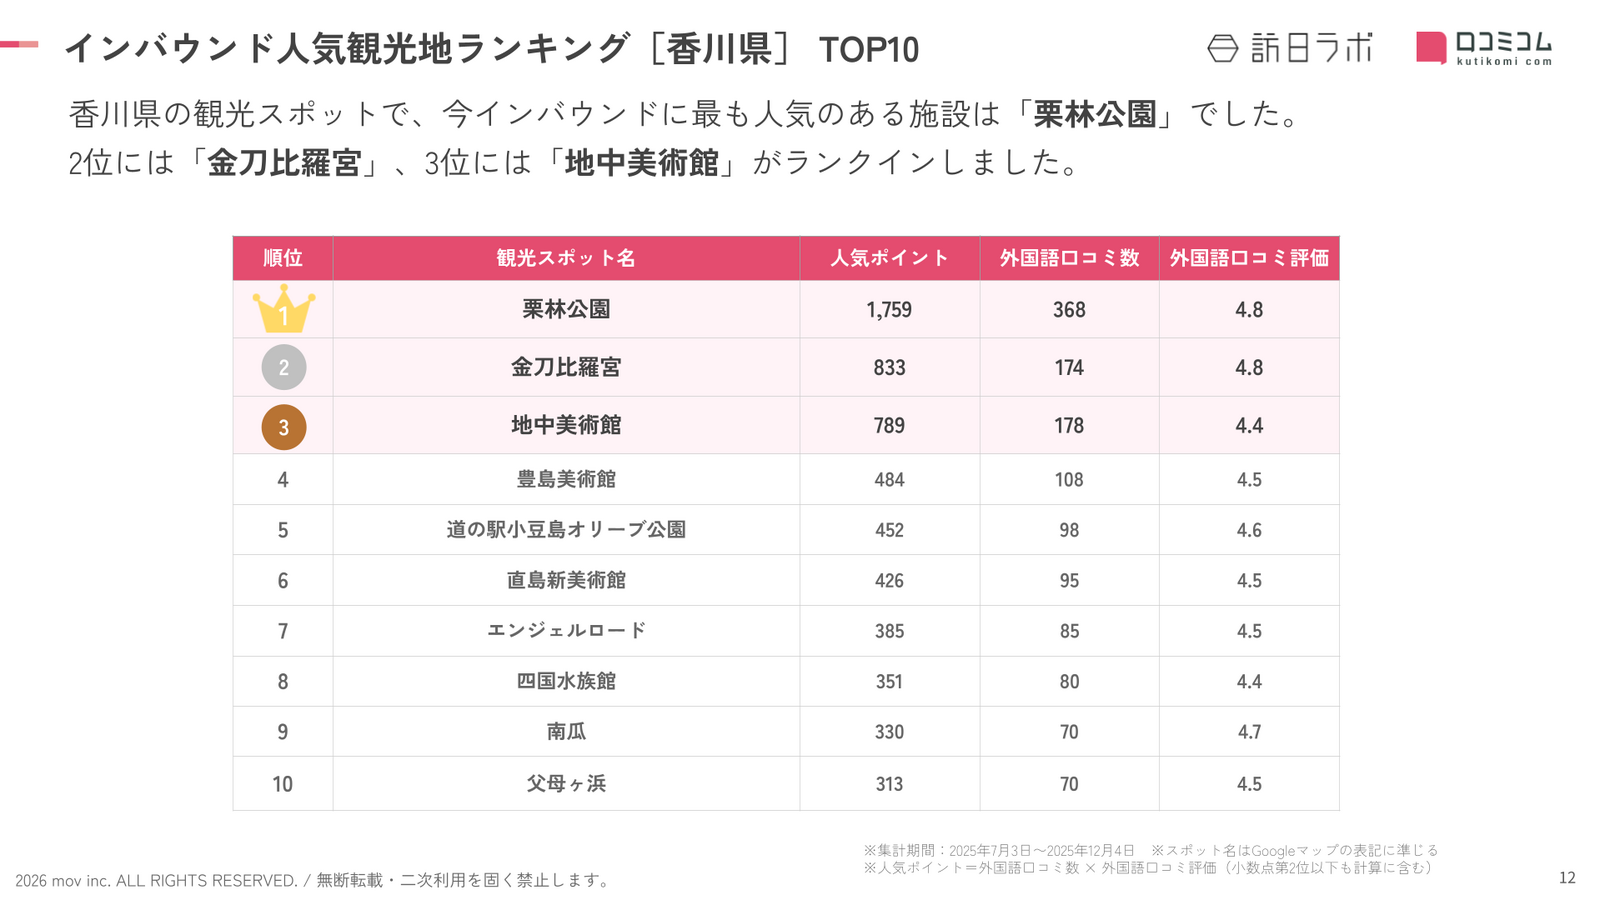
Task: Select the 金刀比羅宮 table entry
Action: coord(566,368)
